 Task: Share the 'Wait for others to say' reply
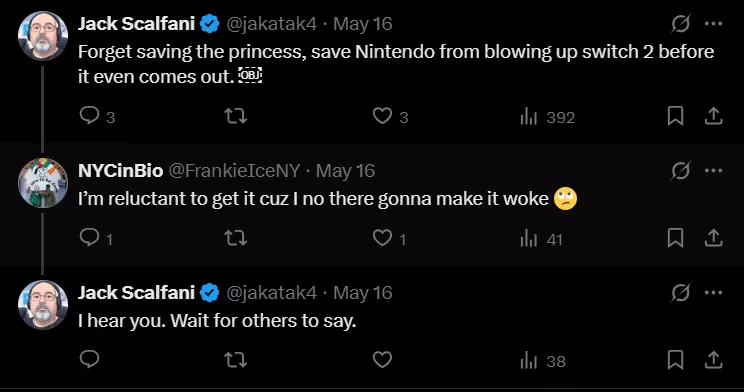pyautogui.click(x=713, y=360)
